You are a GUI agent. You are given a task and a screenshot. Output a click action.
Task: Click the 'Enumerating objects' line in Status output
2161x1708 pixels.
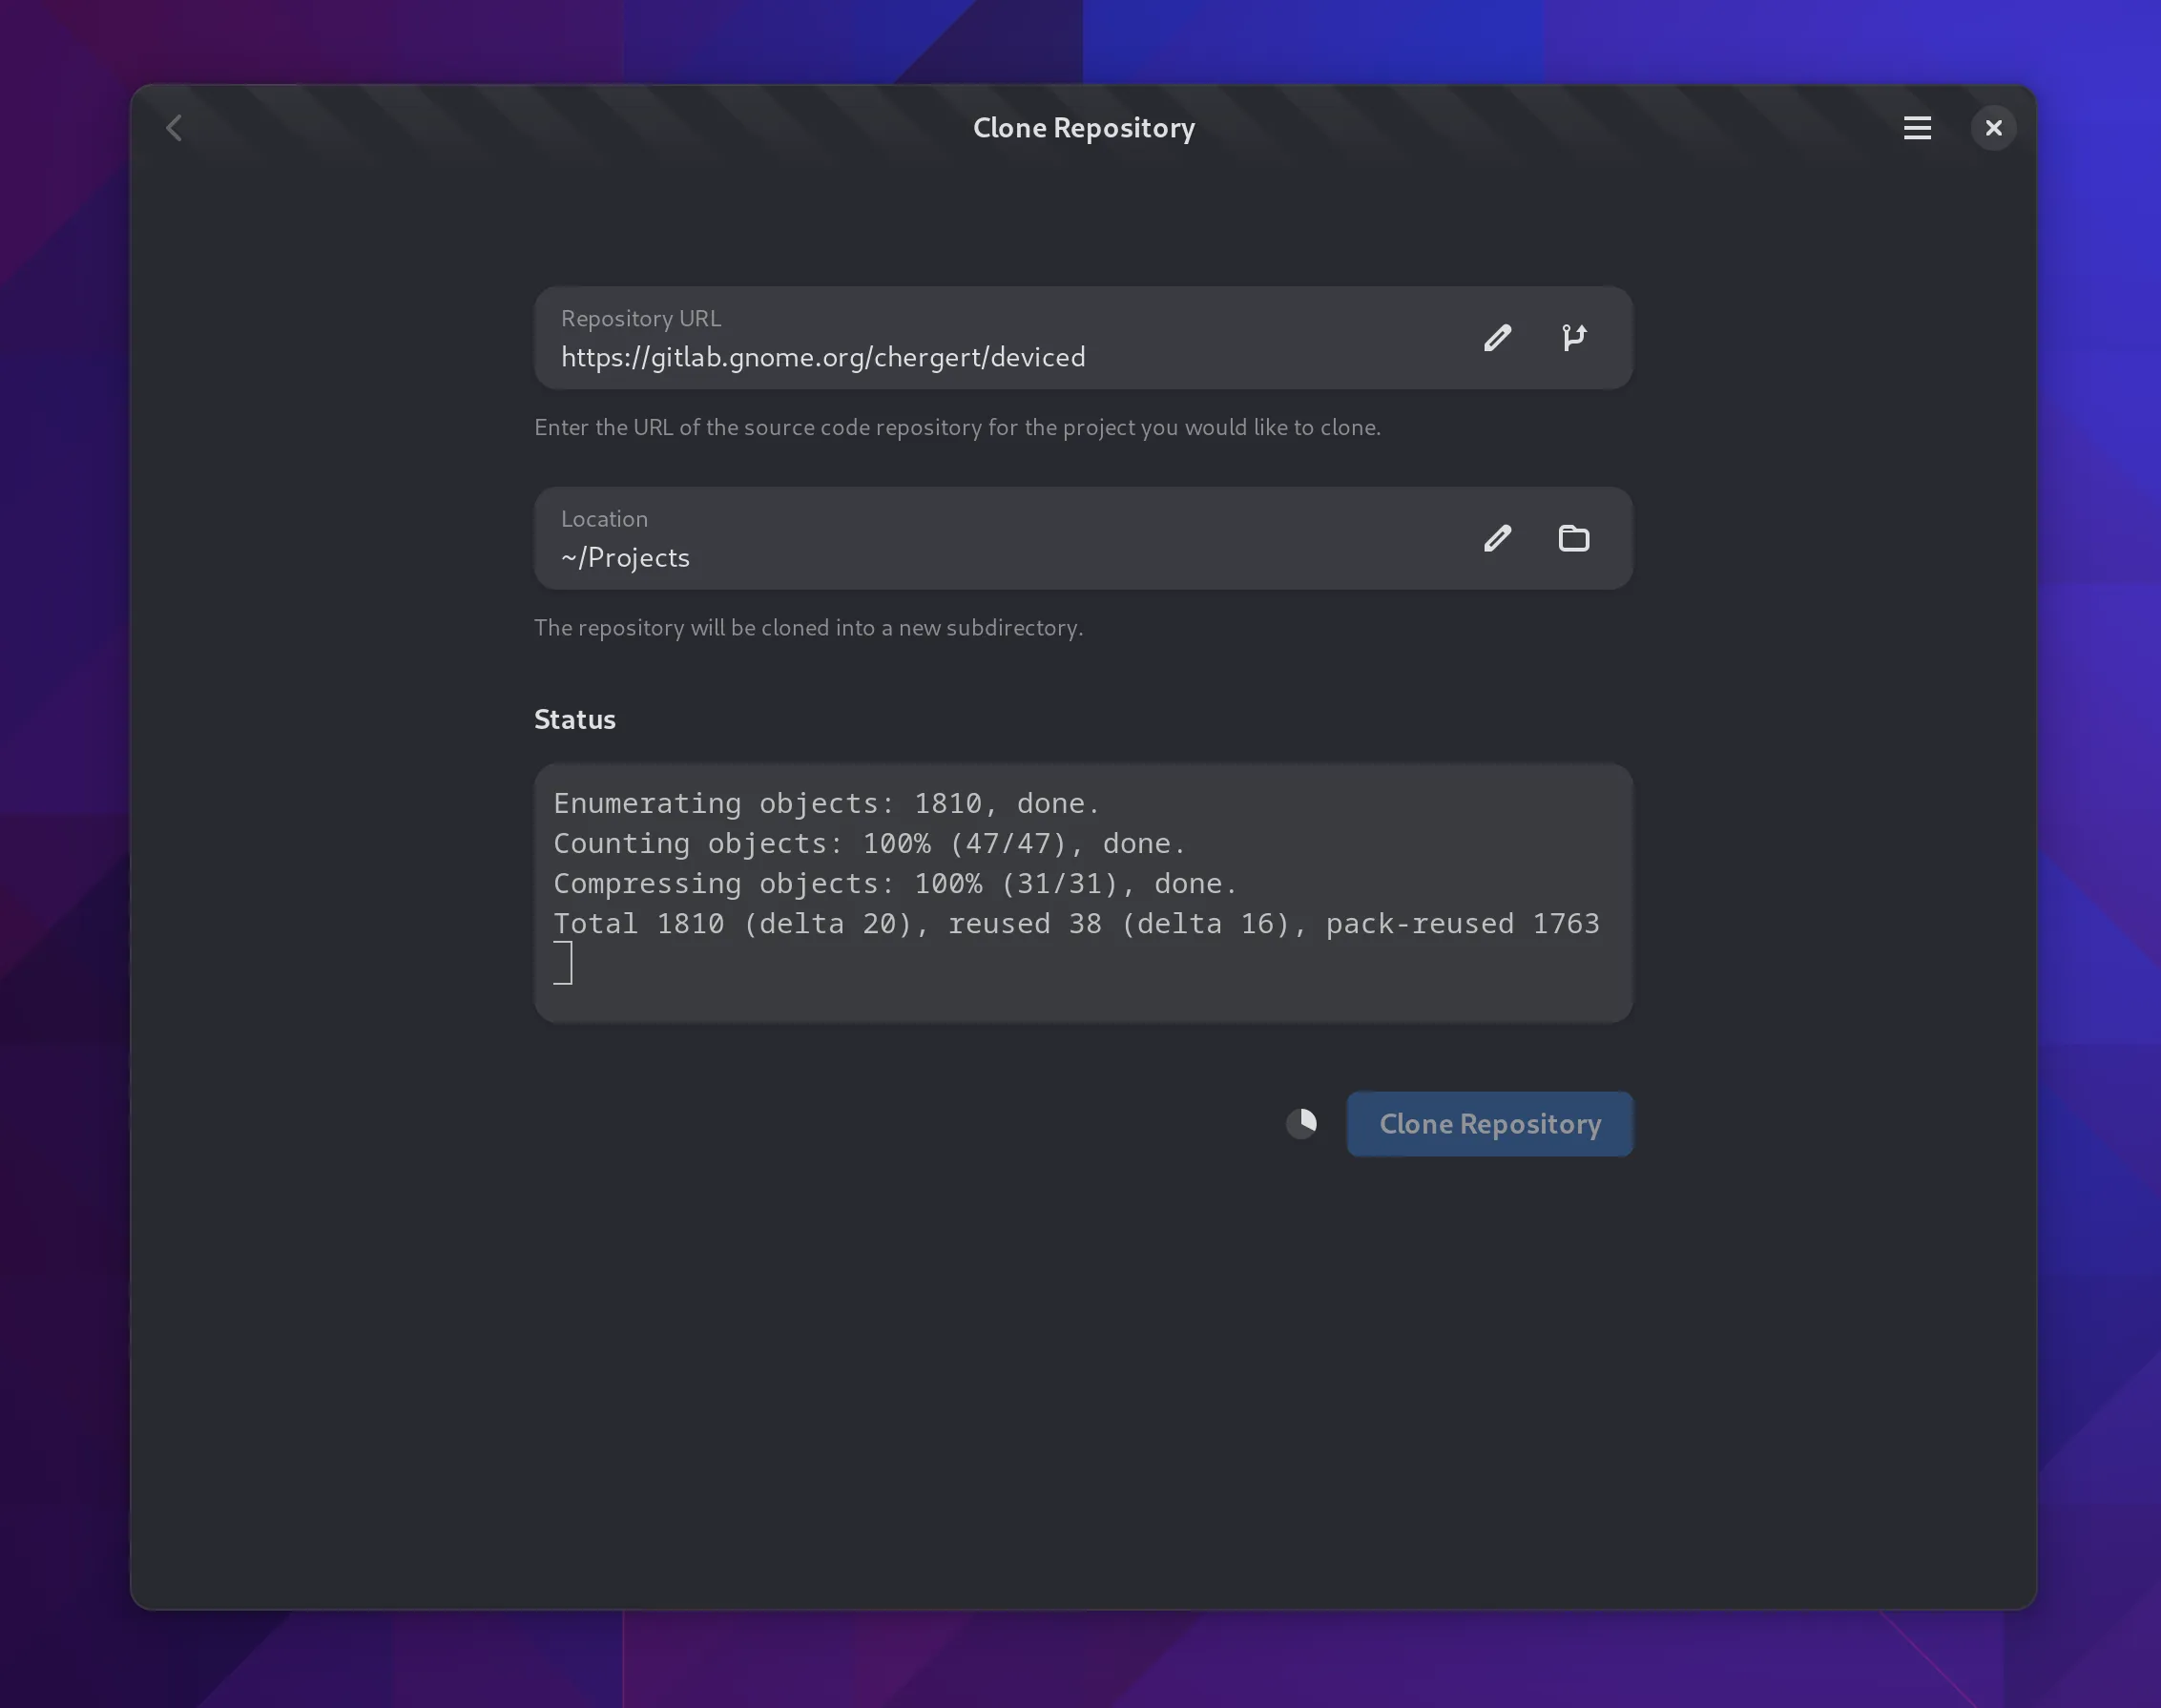826,804
